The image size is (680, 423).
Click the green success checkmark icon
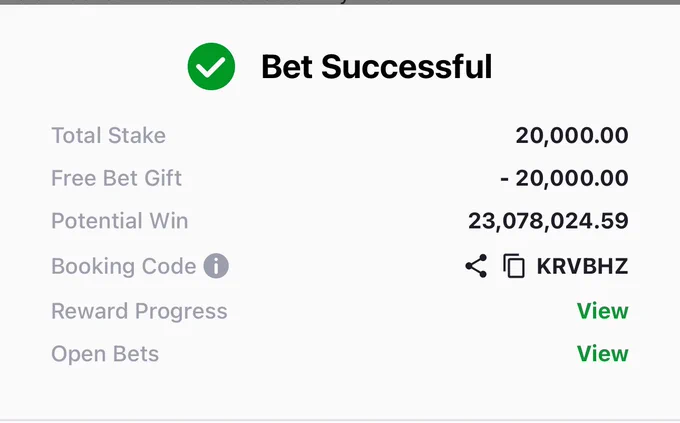(211, 66)
